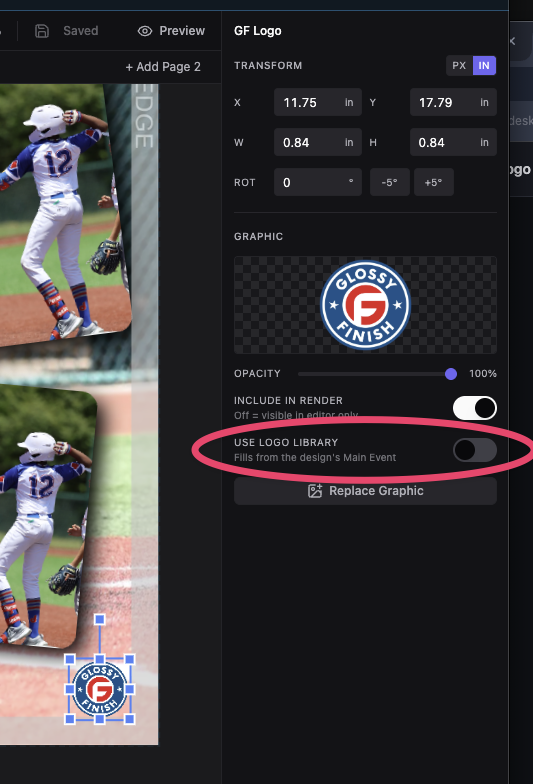Click the rotation handle above the logo

pos(100,620)
